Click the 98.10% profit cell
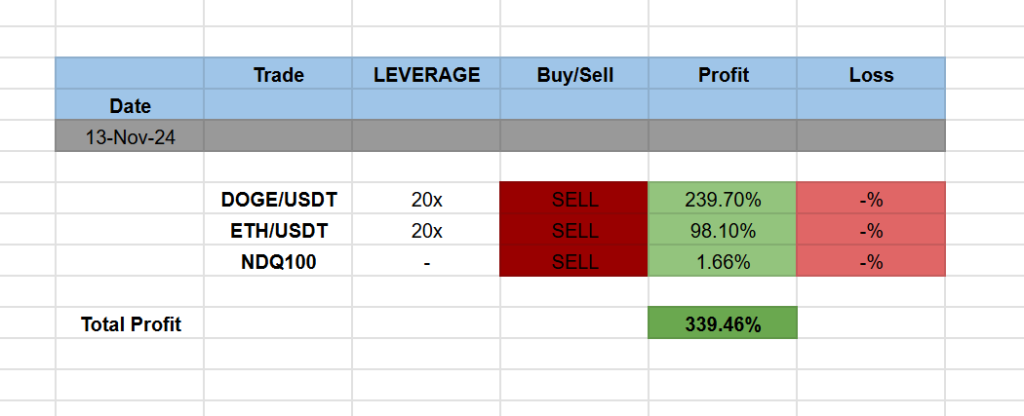The height and width of the screenshot is (416, 1024). pos(722,231)
